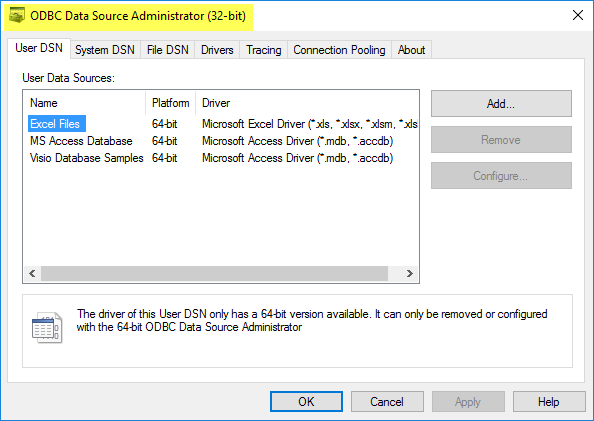Image resolution: width=594 pixels, height=421 pixels.
Task: Click the Microsoft Excel Driver cell
Action: click(x=310, y=124)
